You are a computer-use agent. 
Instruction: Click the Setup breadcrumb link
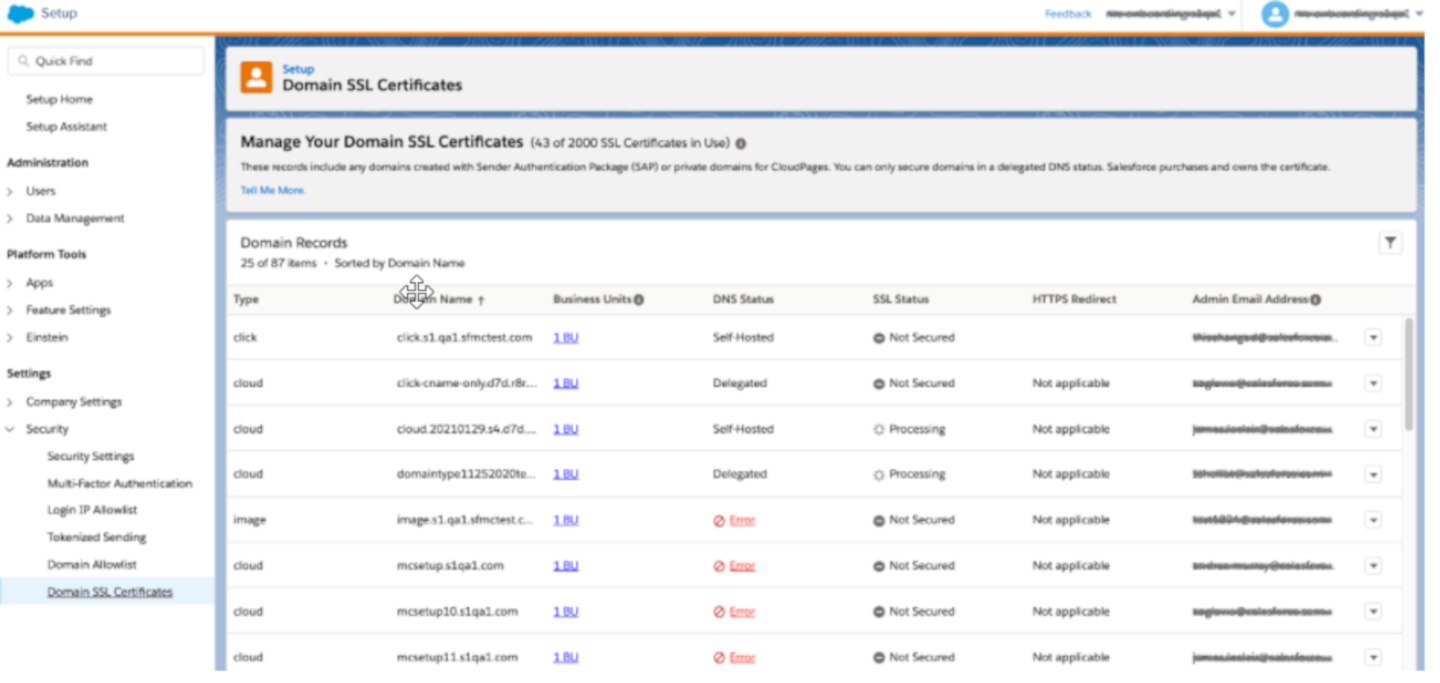coord(298,69)
